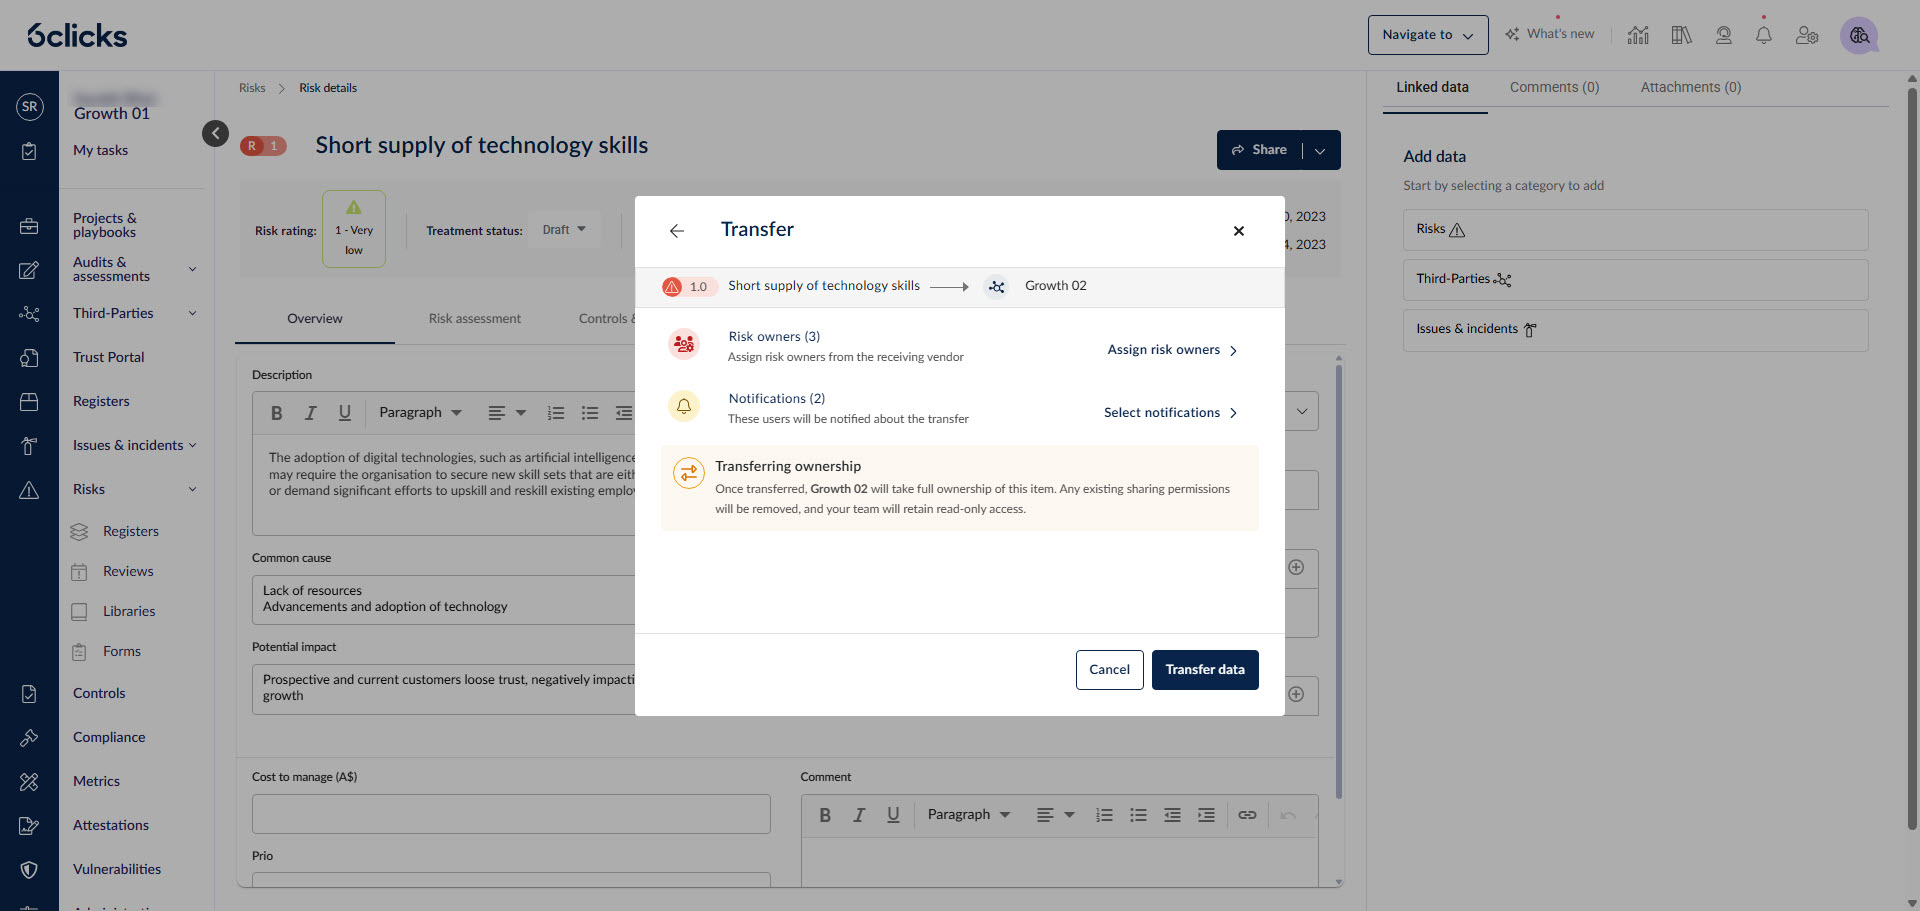This screenshot has height=911, width=1920.
Task: Open Select notifications link
Action: (1170, 413)
